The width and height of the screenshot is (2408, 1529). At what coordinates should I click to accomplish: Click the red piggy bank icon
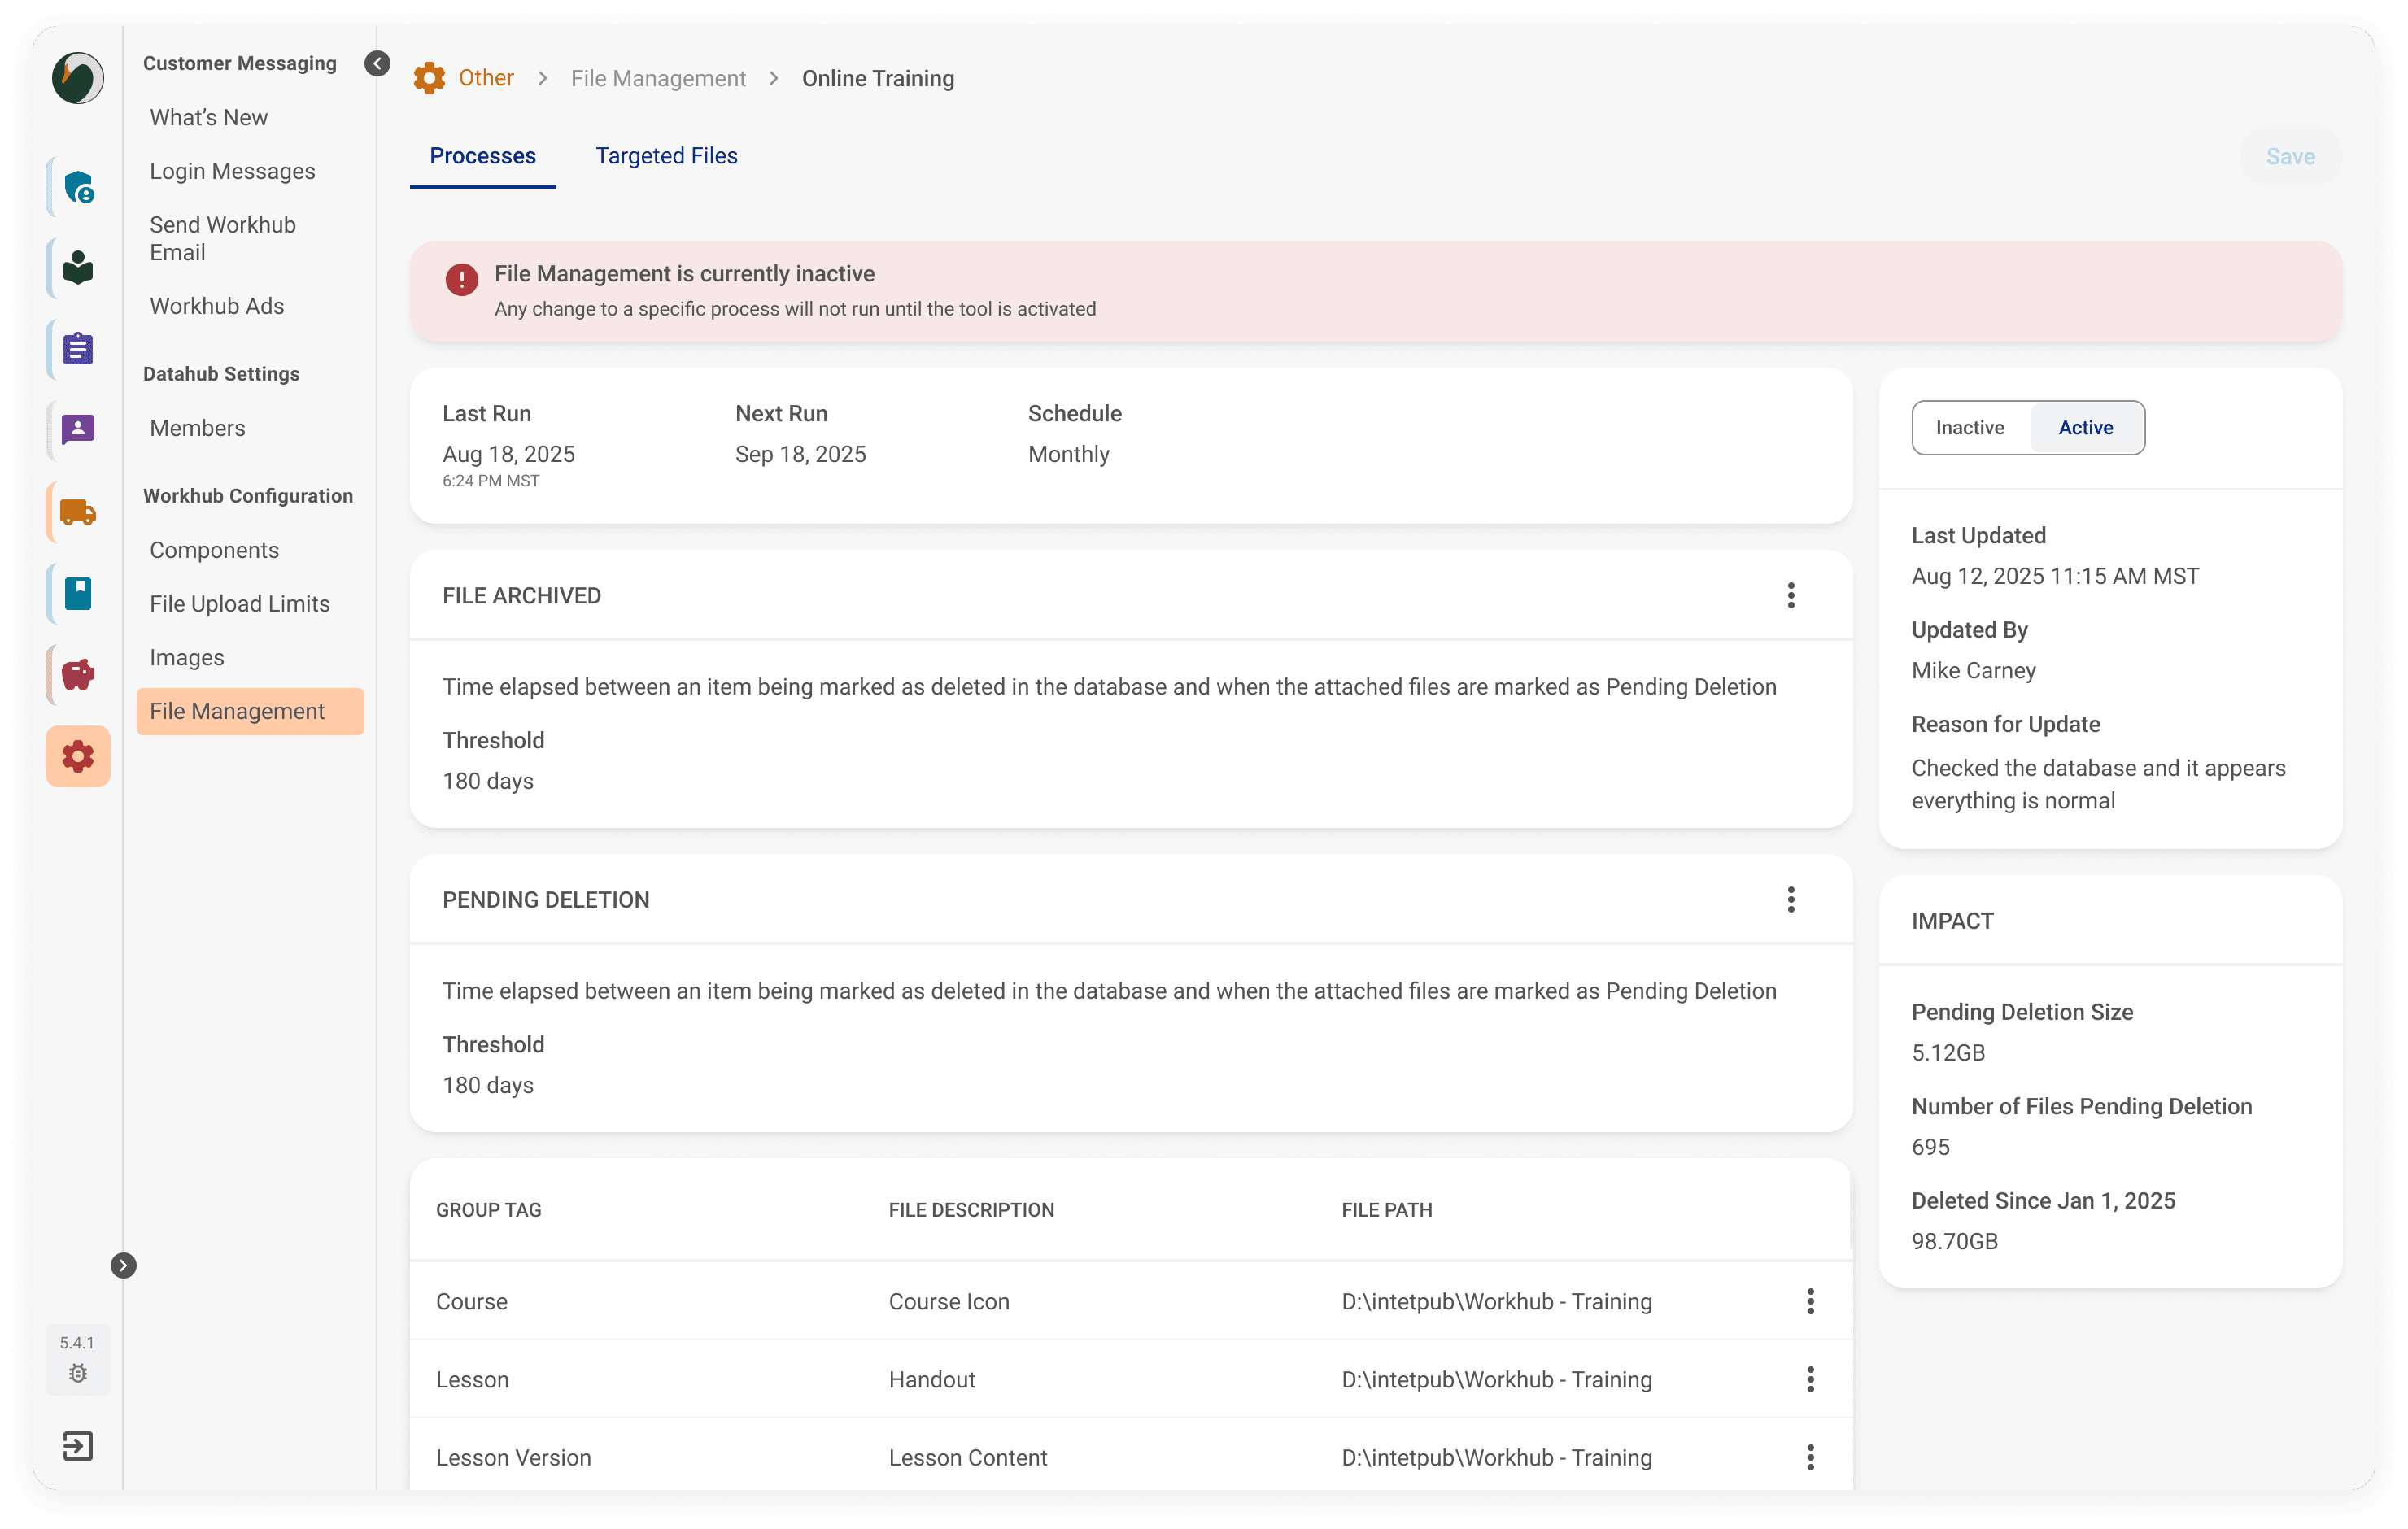click(x=77, y=675)
